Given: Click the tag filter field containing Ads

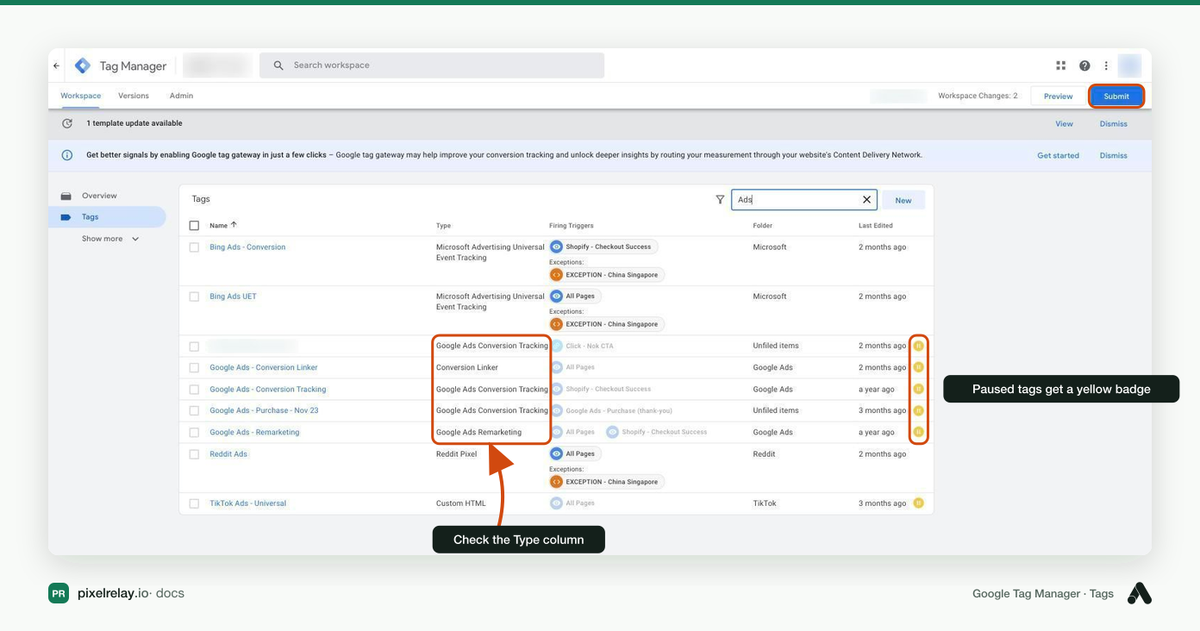Looking at the screenshot, I should [x=804, y=200].
